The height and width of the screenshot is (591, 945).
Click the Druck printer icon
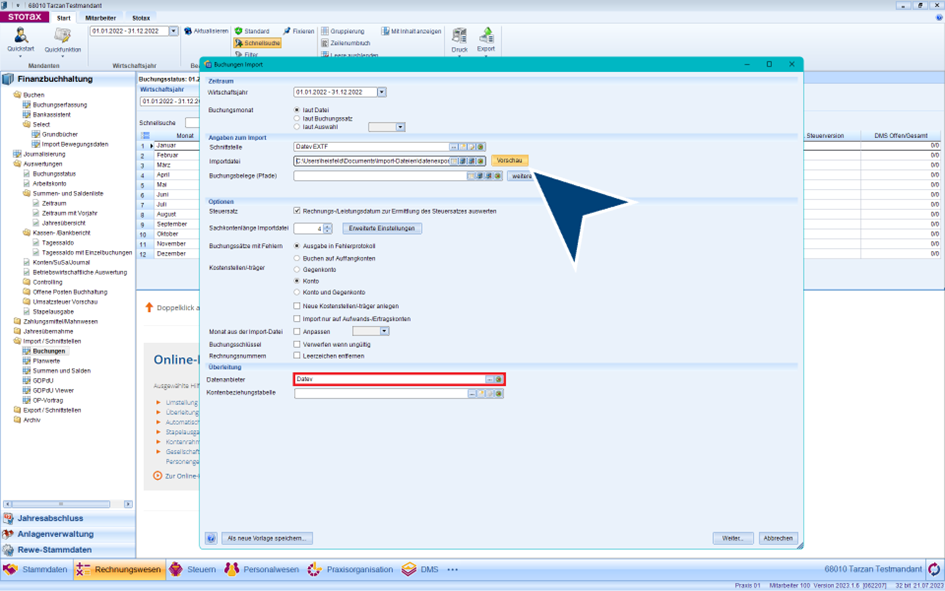click(x=459, y=36)
